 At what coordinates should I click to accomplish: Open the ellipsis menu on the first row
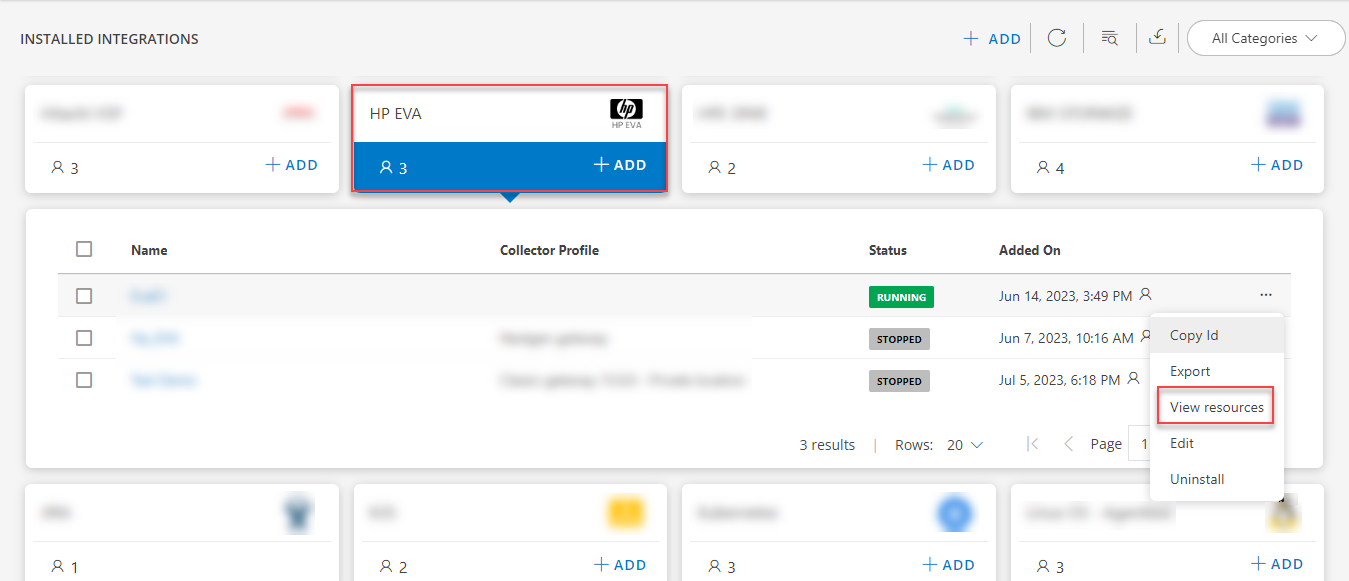[x=1265, y=294]
